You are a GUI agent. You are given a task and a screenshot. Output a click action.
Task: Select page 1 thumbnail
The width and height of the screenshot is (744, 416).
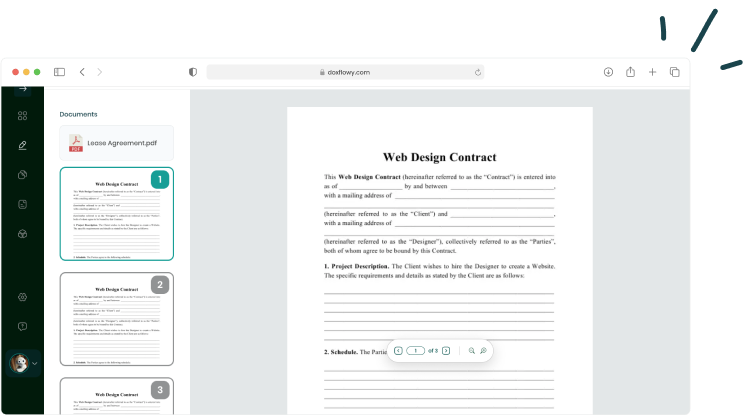pos(117,213)
